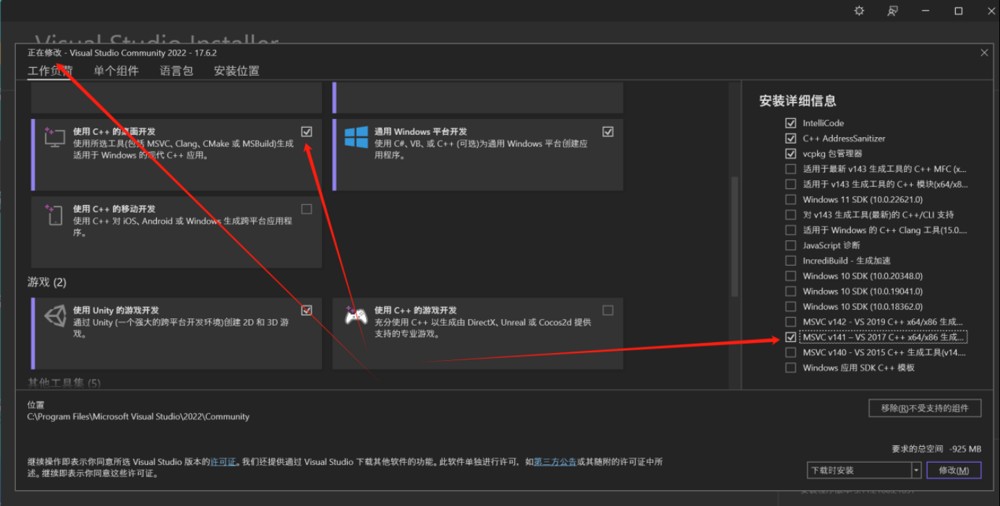Open the 下载时安装 install mode dropdown
This screenshot has height=506, width=1000.
[864, 470]
